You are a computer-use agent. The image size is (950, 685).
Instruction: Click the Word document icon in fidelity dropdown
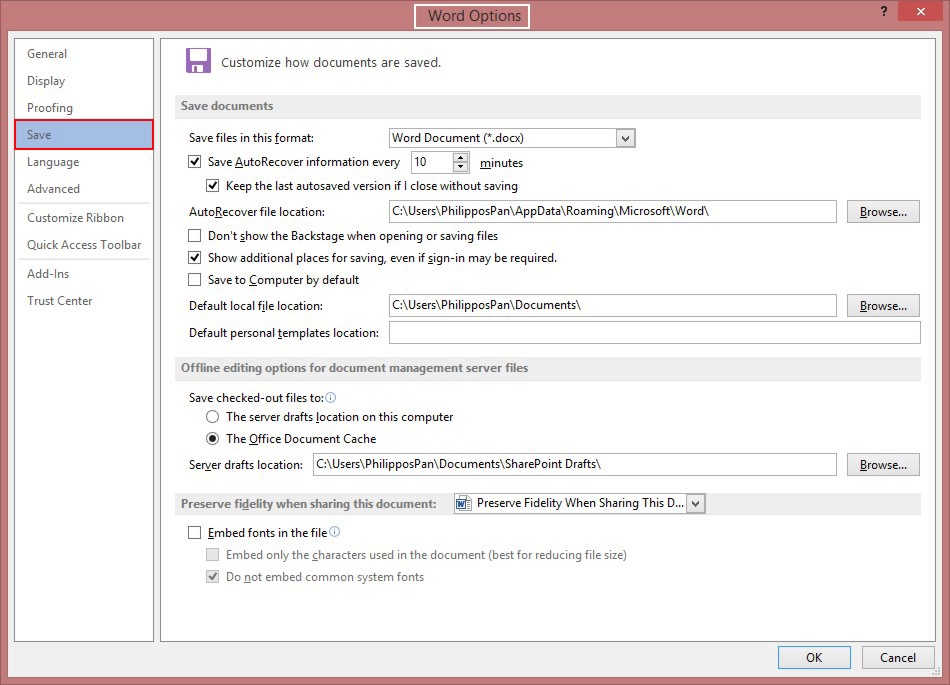coord(463,503)
